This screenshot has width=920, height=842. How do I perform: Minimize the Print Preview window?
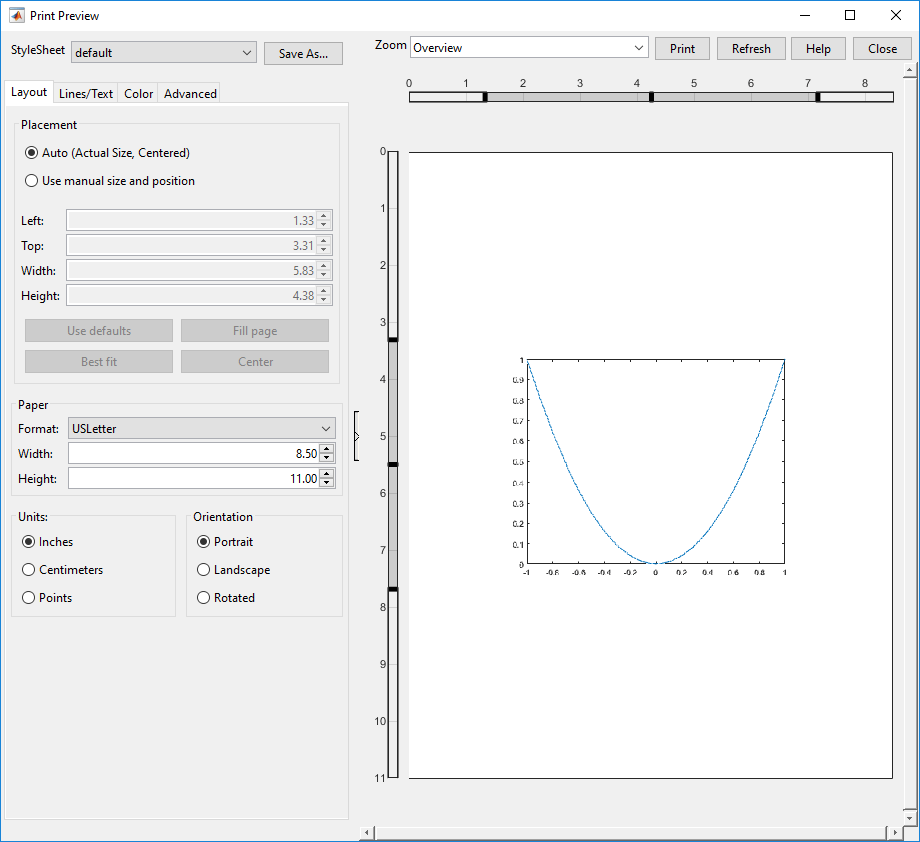tap(805, 15)
